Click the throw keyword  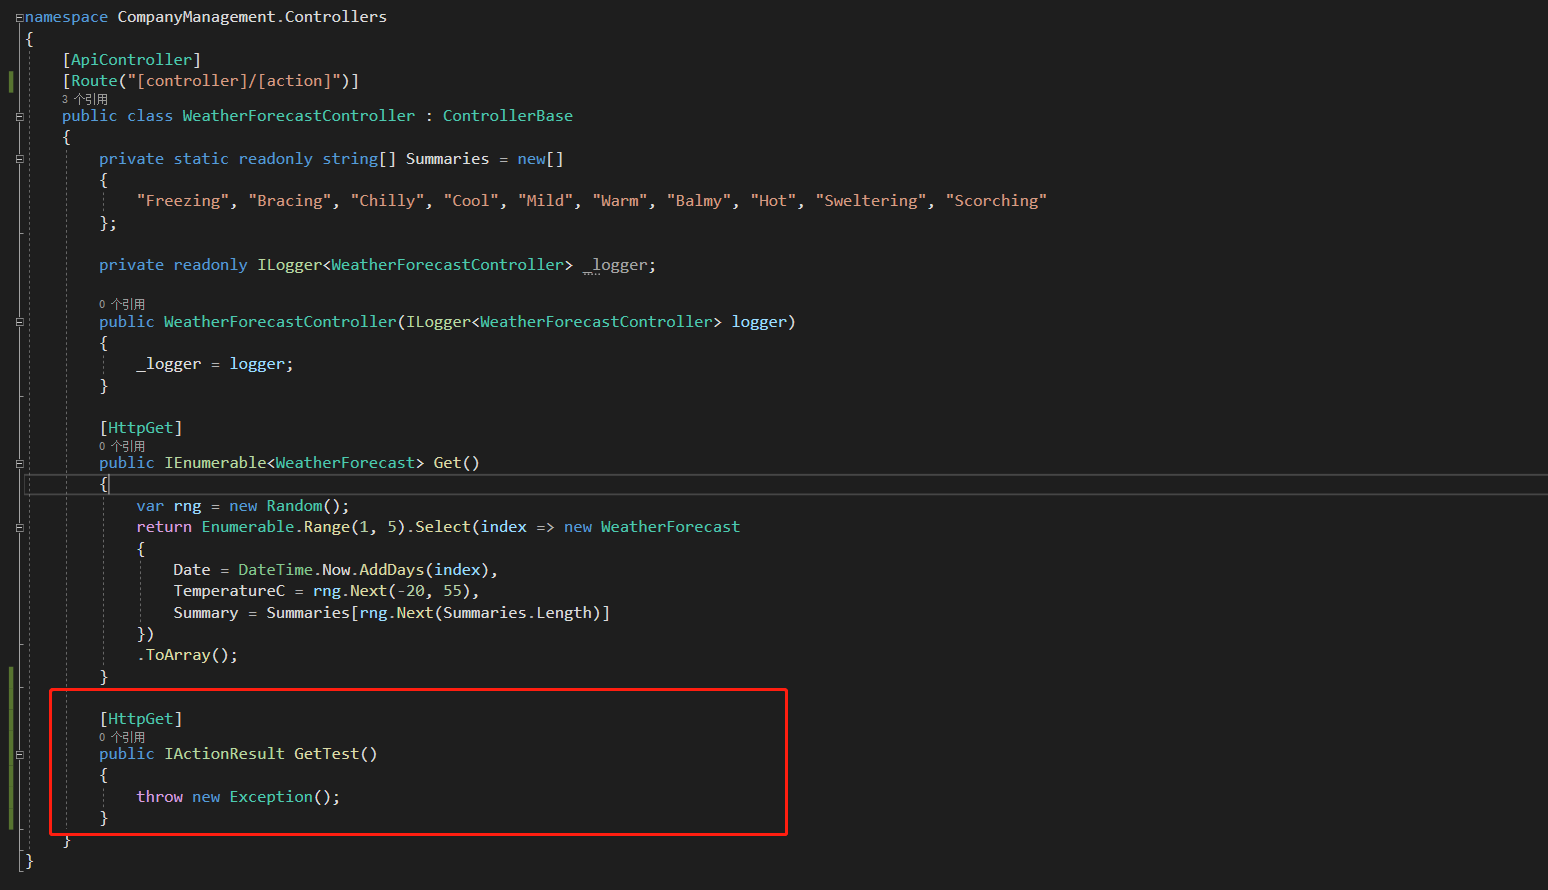pyautogui.click(x=159, y=797)
